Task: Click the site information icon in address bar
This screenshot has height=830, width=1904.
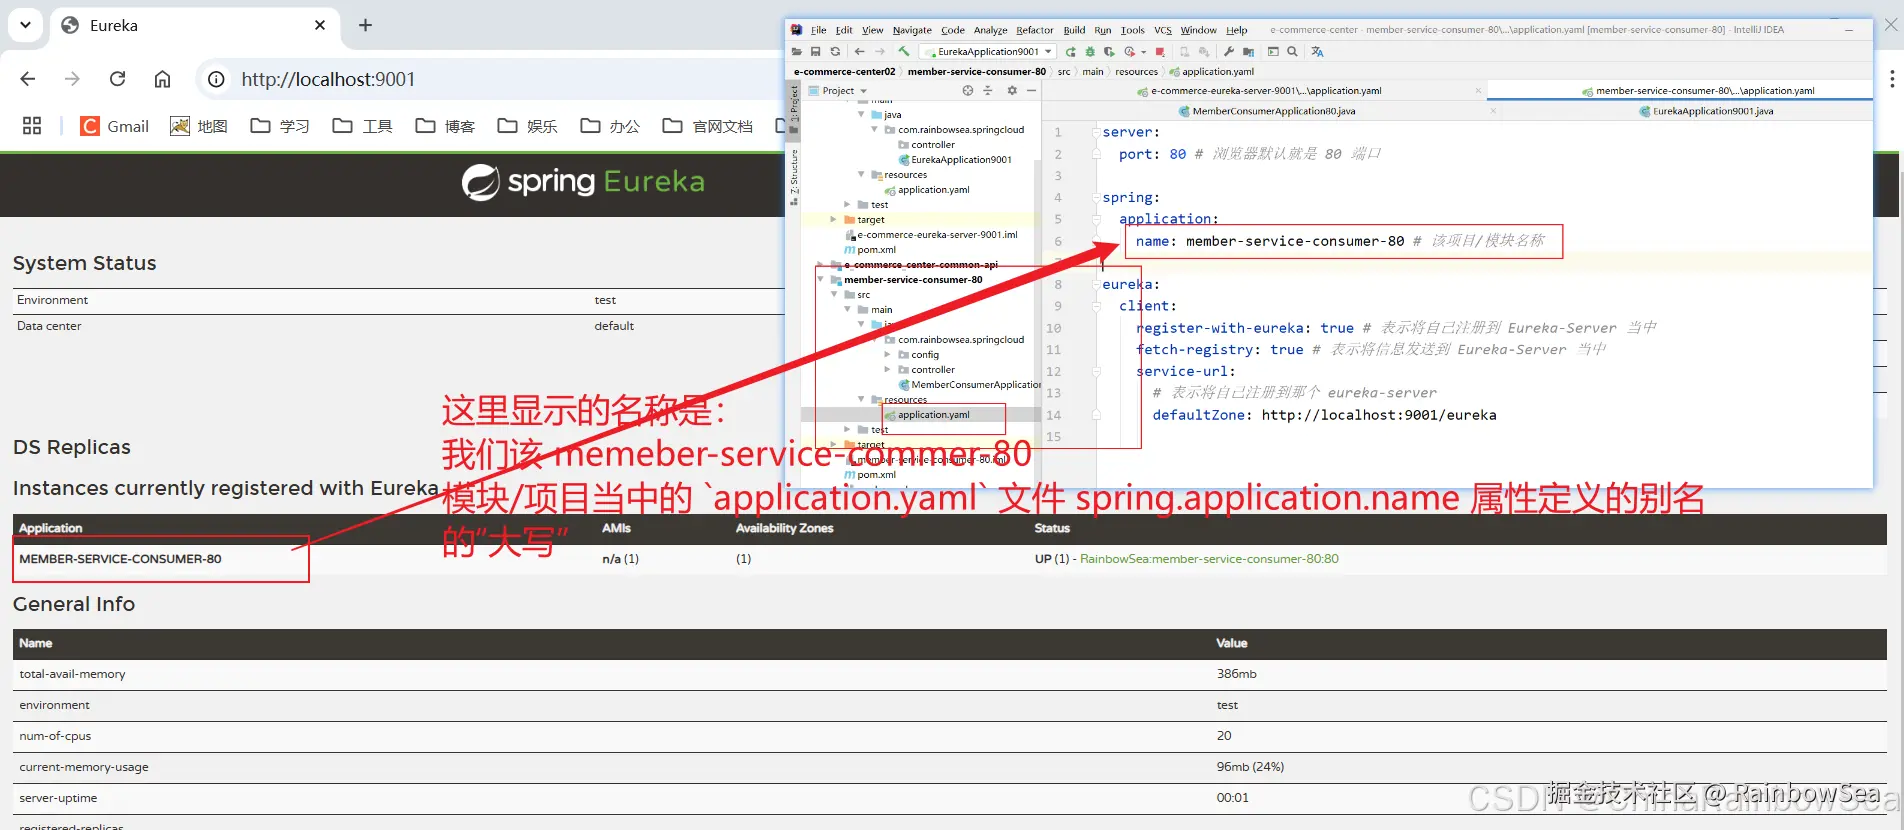Action: [215, 79]
